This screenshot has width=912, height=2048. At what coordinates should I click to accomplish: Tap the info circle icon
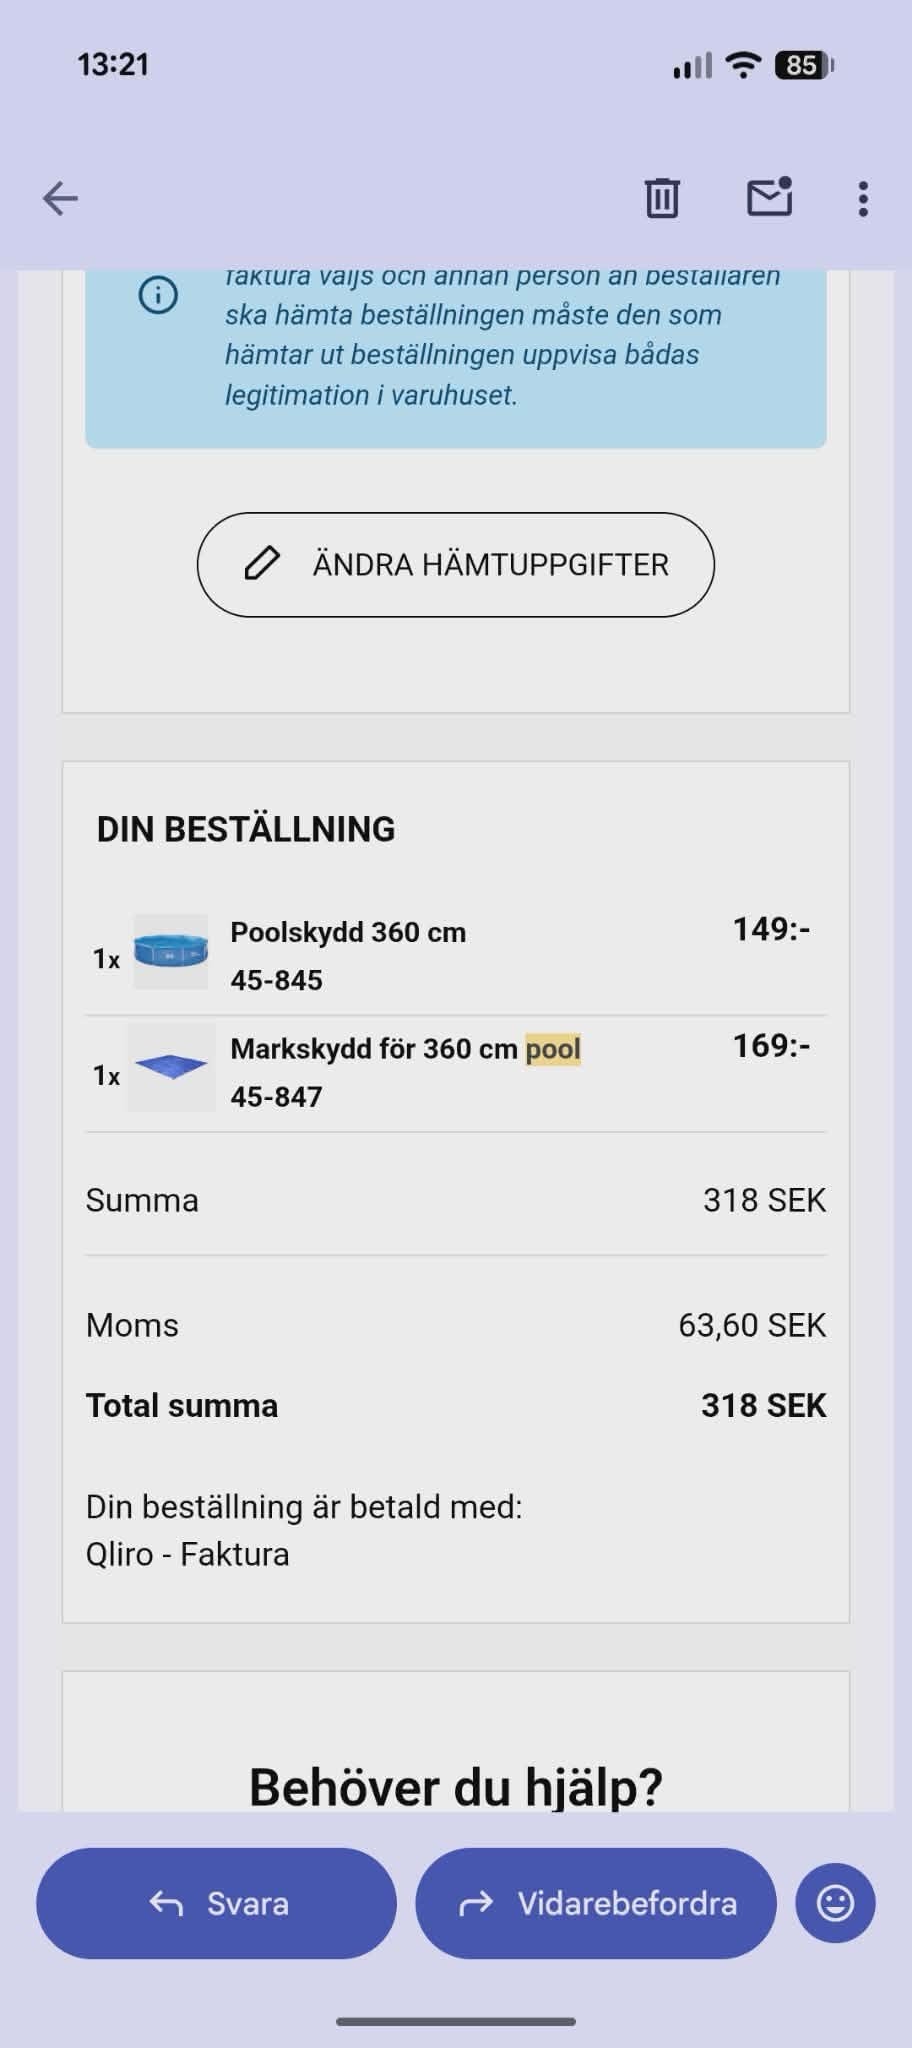pos(158,295)
